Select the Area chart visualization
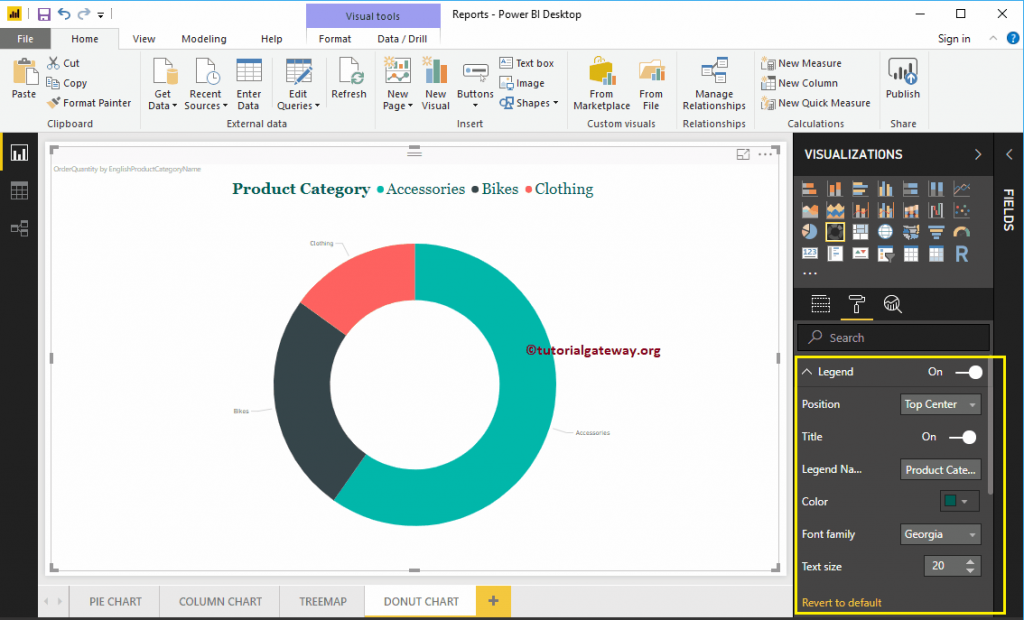This screenshot has height=620, width=1024. [x=809, y=210]
